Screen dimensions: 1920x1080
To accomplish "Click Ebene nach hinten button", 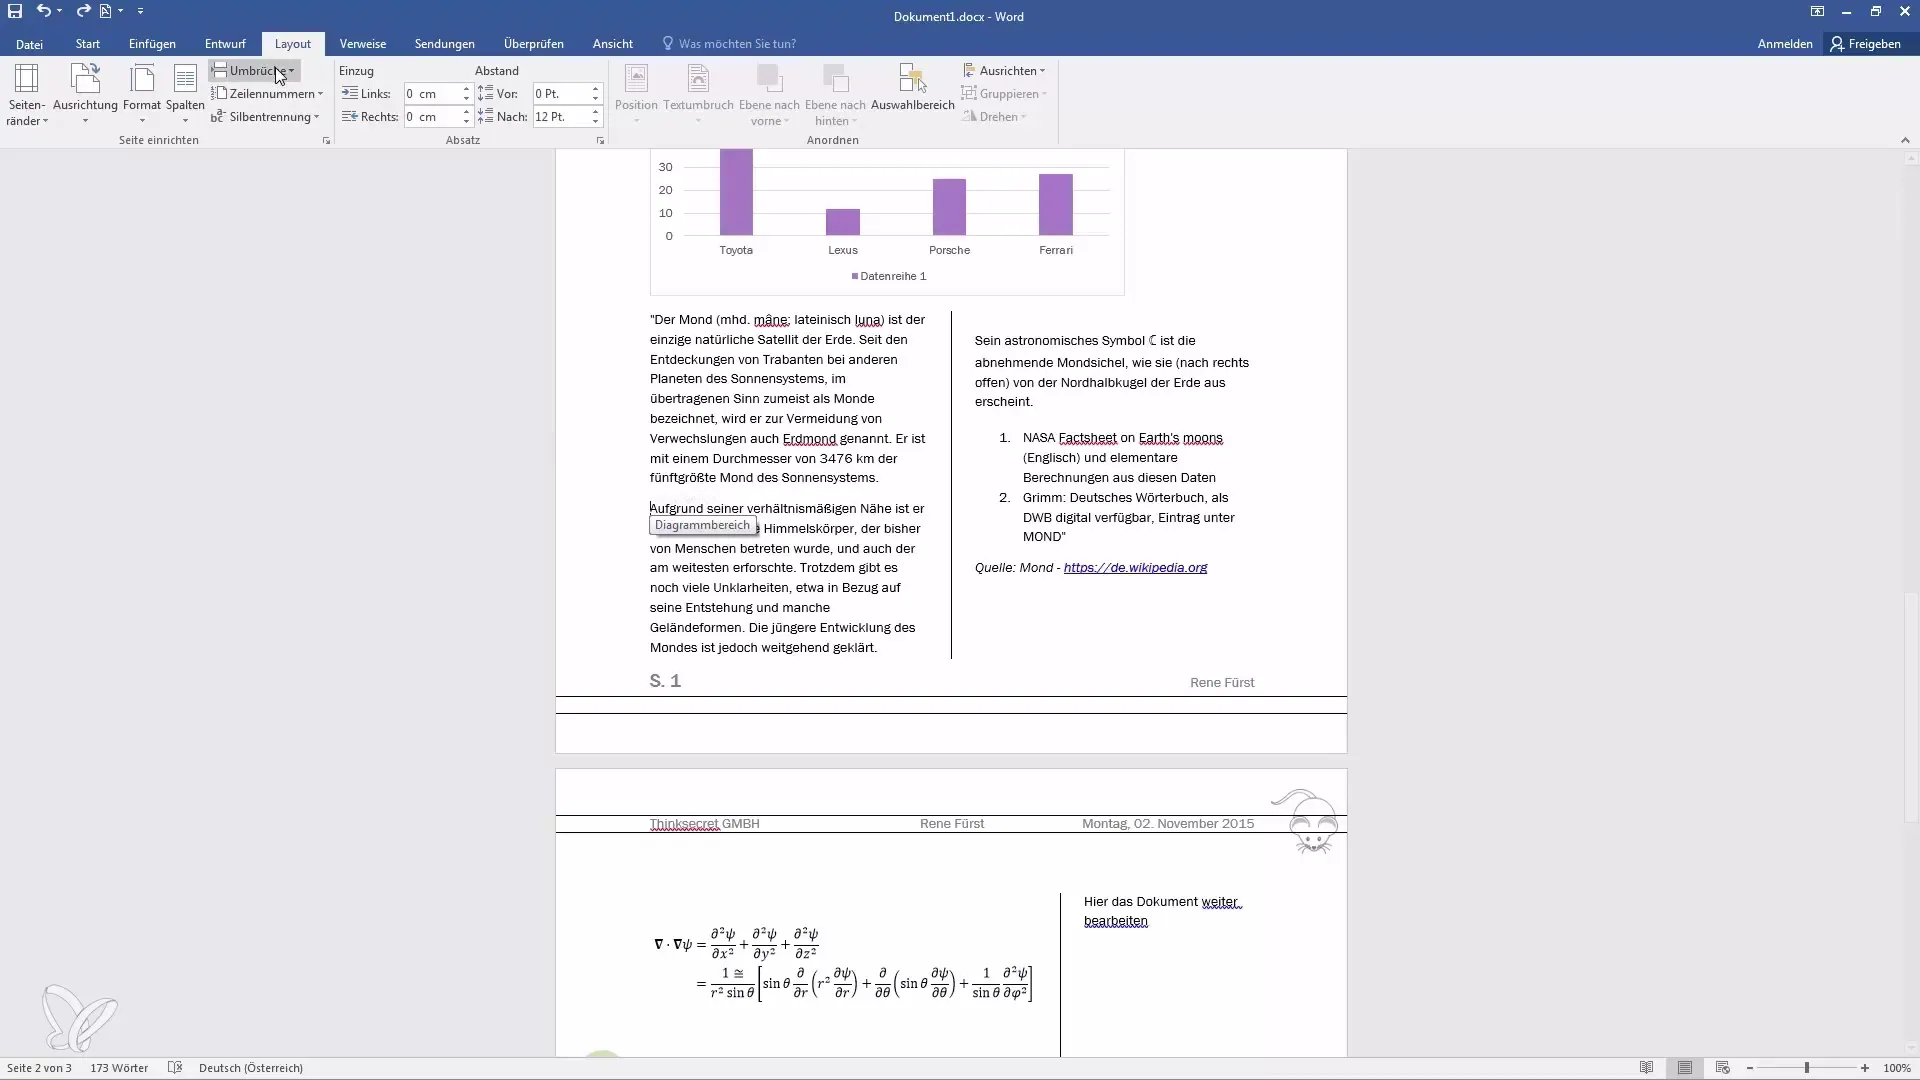I will [x=835, y=96].
